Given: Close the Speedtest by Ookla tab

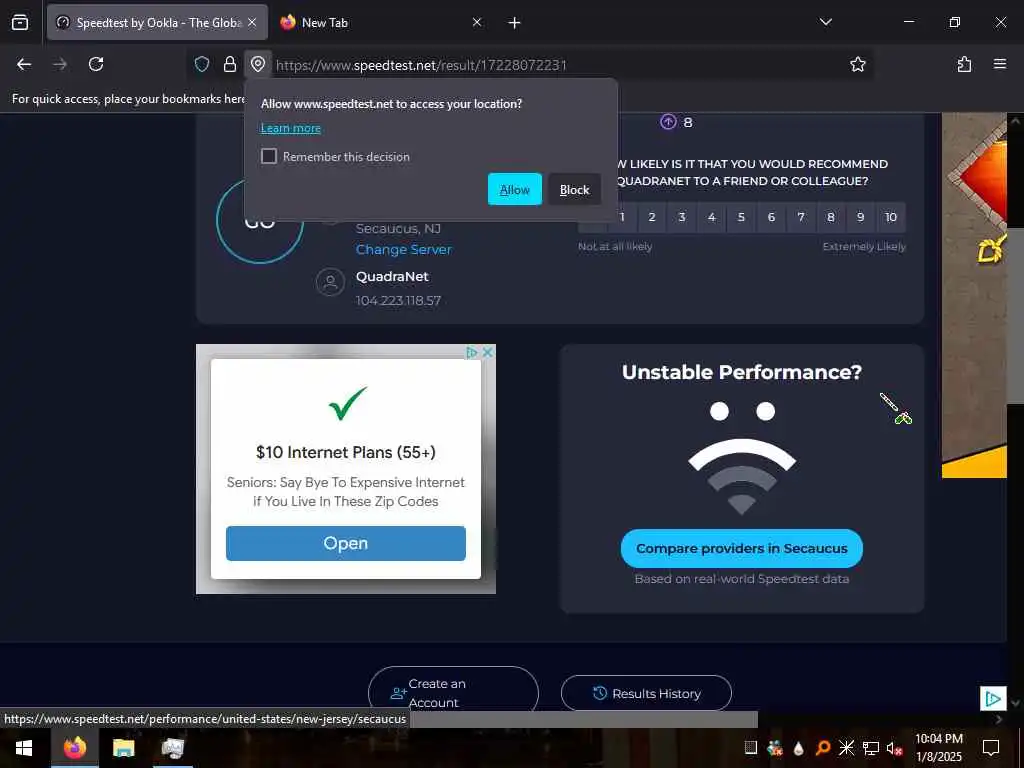Looking at the screenshot, I should tap(252, 22).
